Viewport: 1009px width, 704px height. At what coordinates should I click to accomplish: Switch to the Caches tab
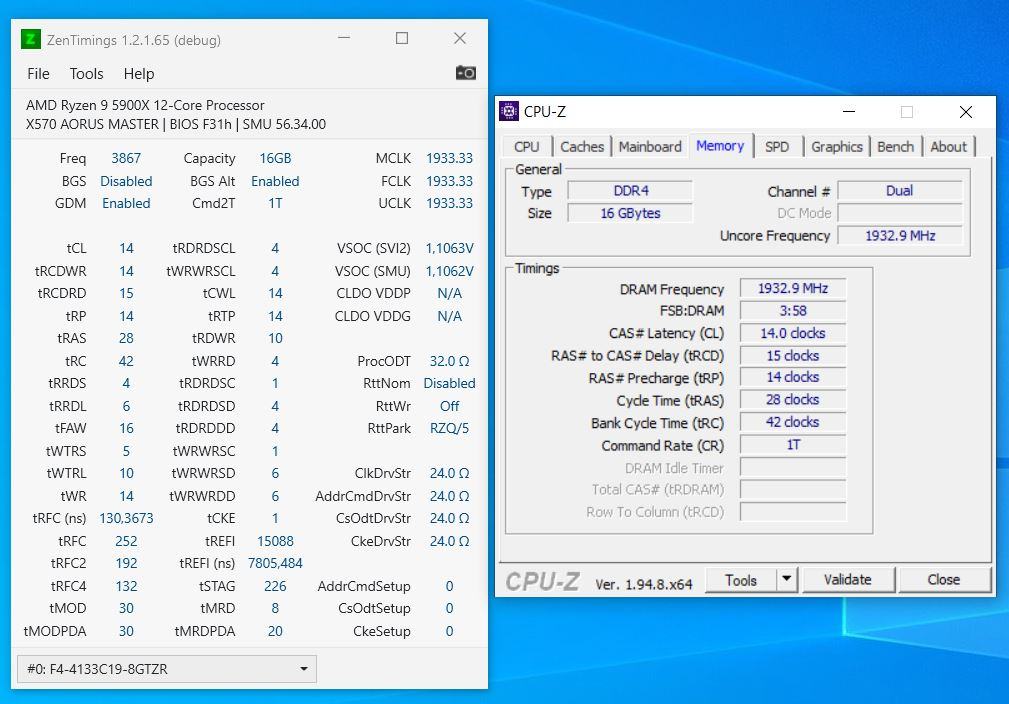click(x=582, y=147)
